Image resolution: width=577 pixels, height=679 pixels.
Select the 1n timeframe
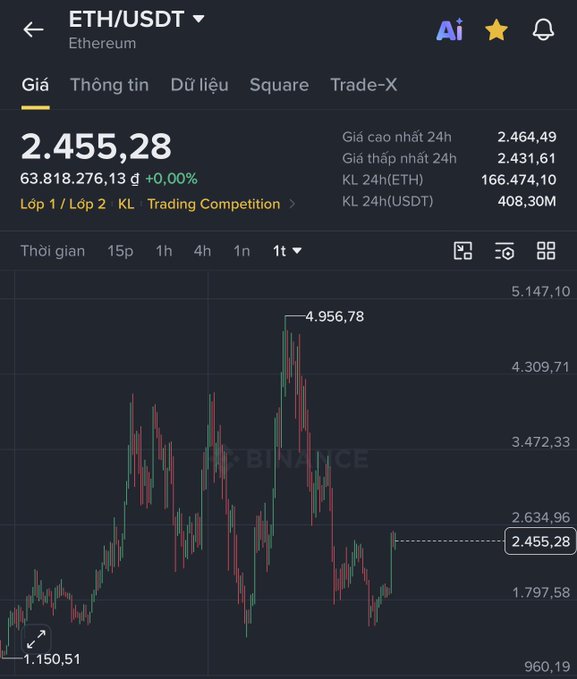(242, 251)
